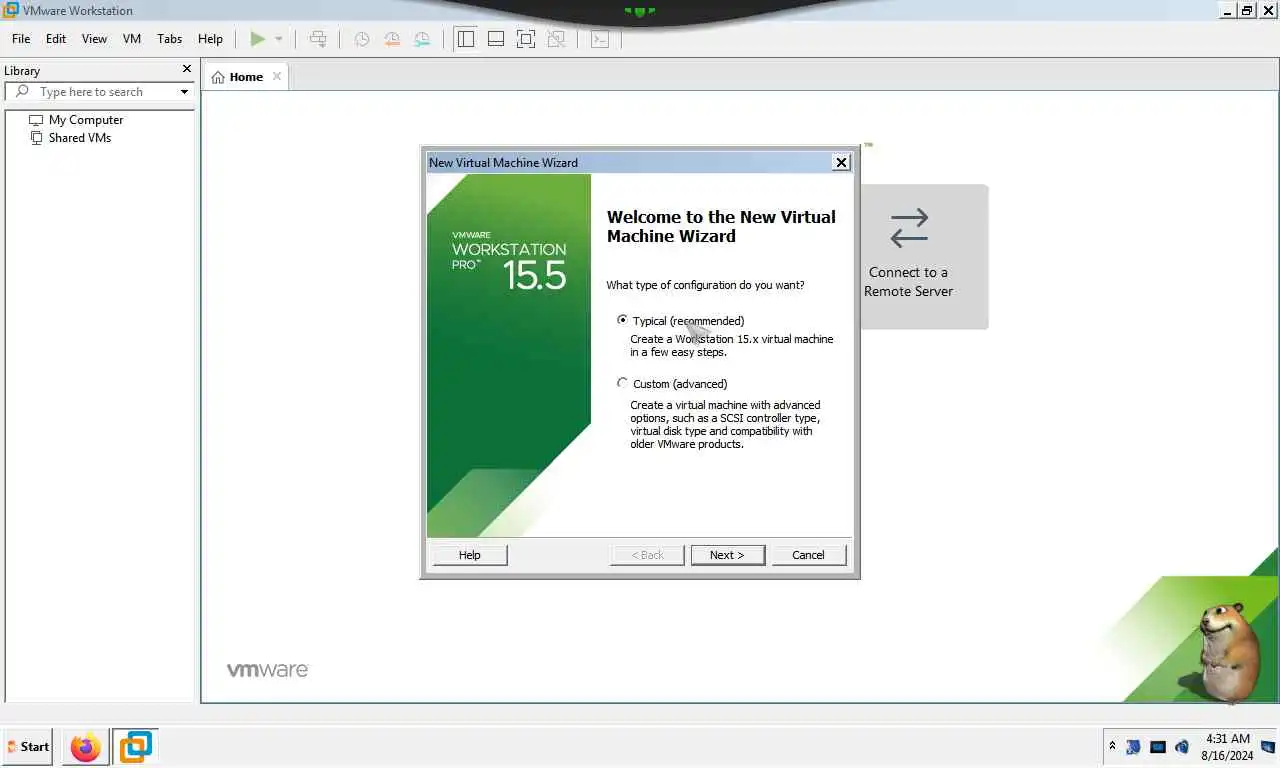
Task: Click the My Computer monitor icon
Action: coord(36,120)
